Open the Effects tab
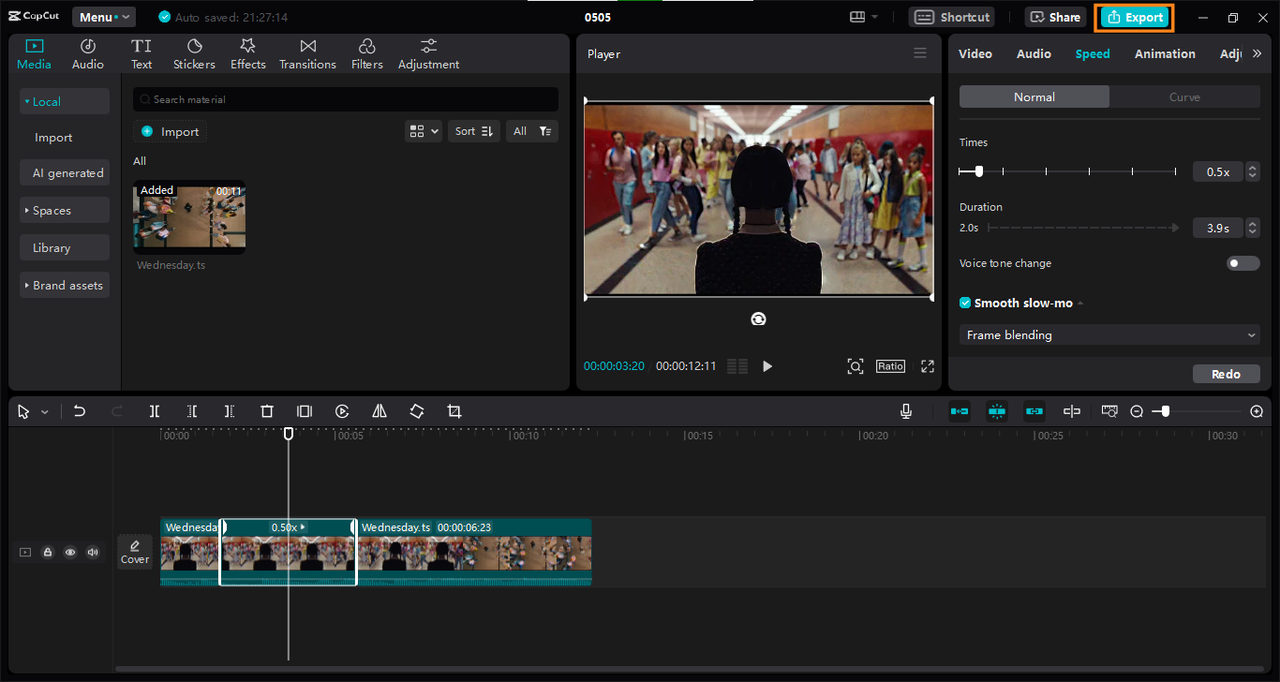1280x682 pixels. click(x=248, y=55)
